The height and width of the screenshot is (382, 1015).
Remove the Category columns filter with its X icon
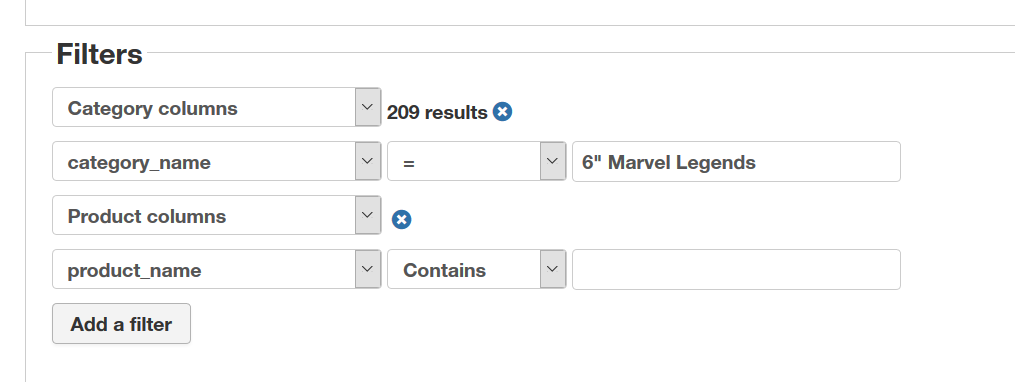(x=502, y=112)
